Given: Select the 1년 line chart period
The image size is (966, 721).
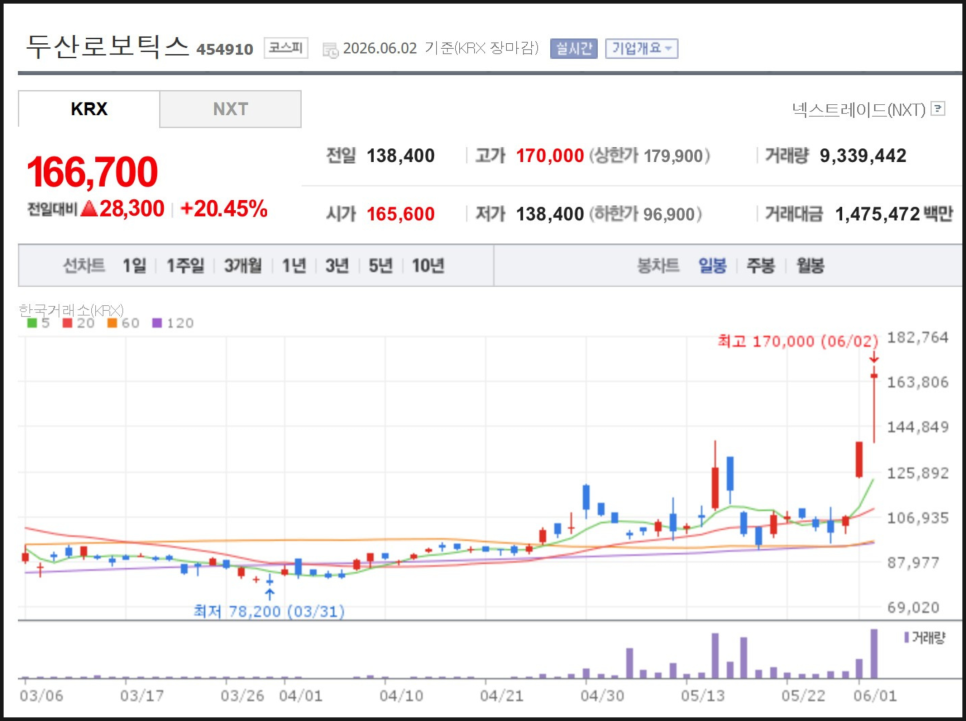Looking at the screenshot, I should coord(294,266).
